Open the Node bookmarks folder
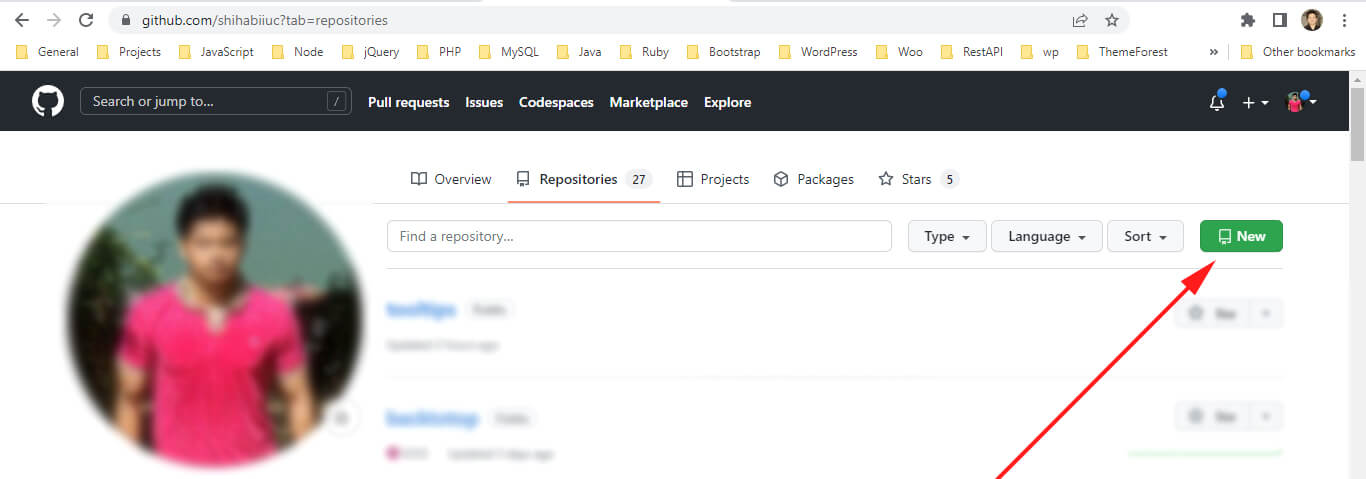This screenshot has height=479, width=1366. (x=297, y=51)
